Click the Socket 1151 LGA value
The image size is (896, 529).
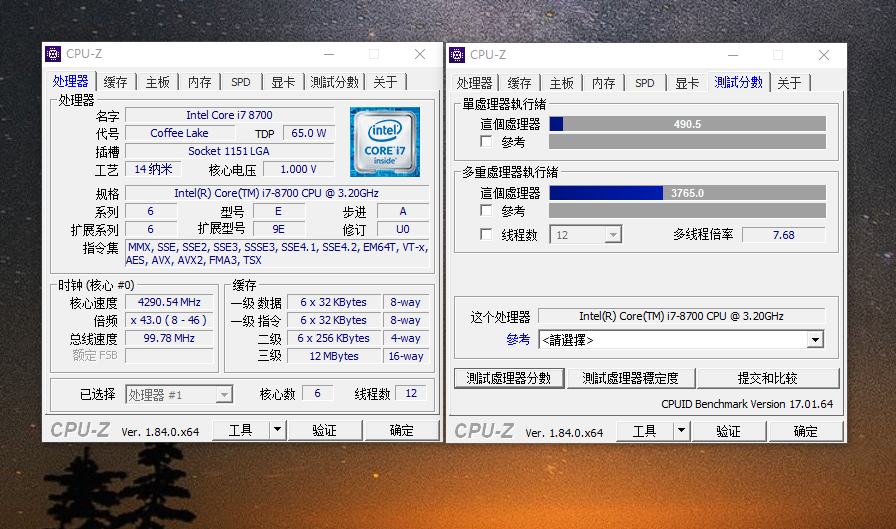tap(230, 151)
